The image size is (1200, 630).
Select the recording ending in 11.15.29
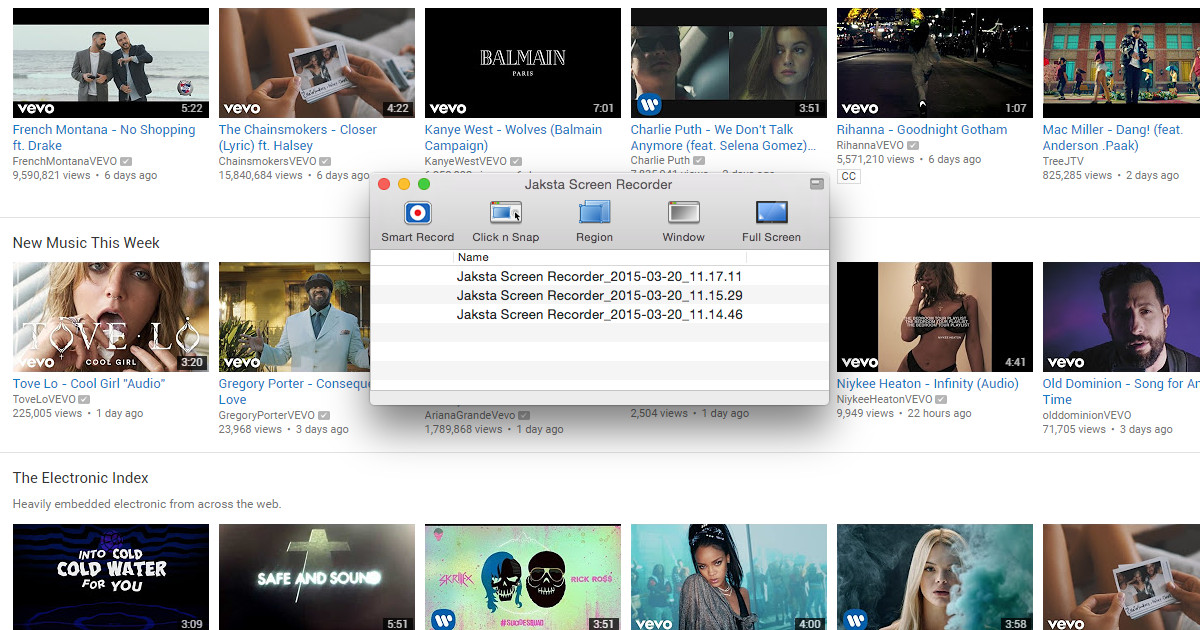[x=599, y=295]
